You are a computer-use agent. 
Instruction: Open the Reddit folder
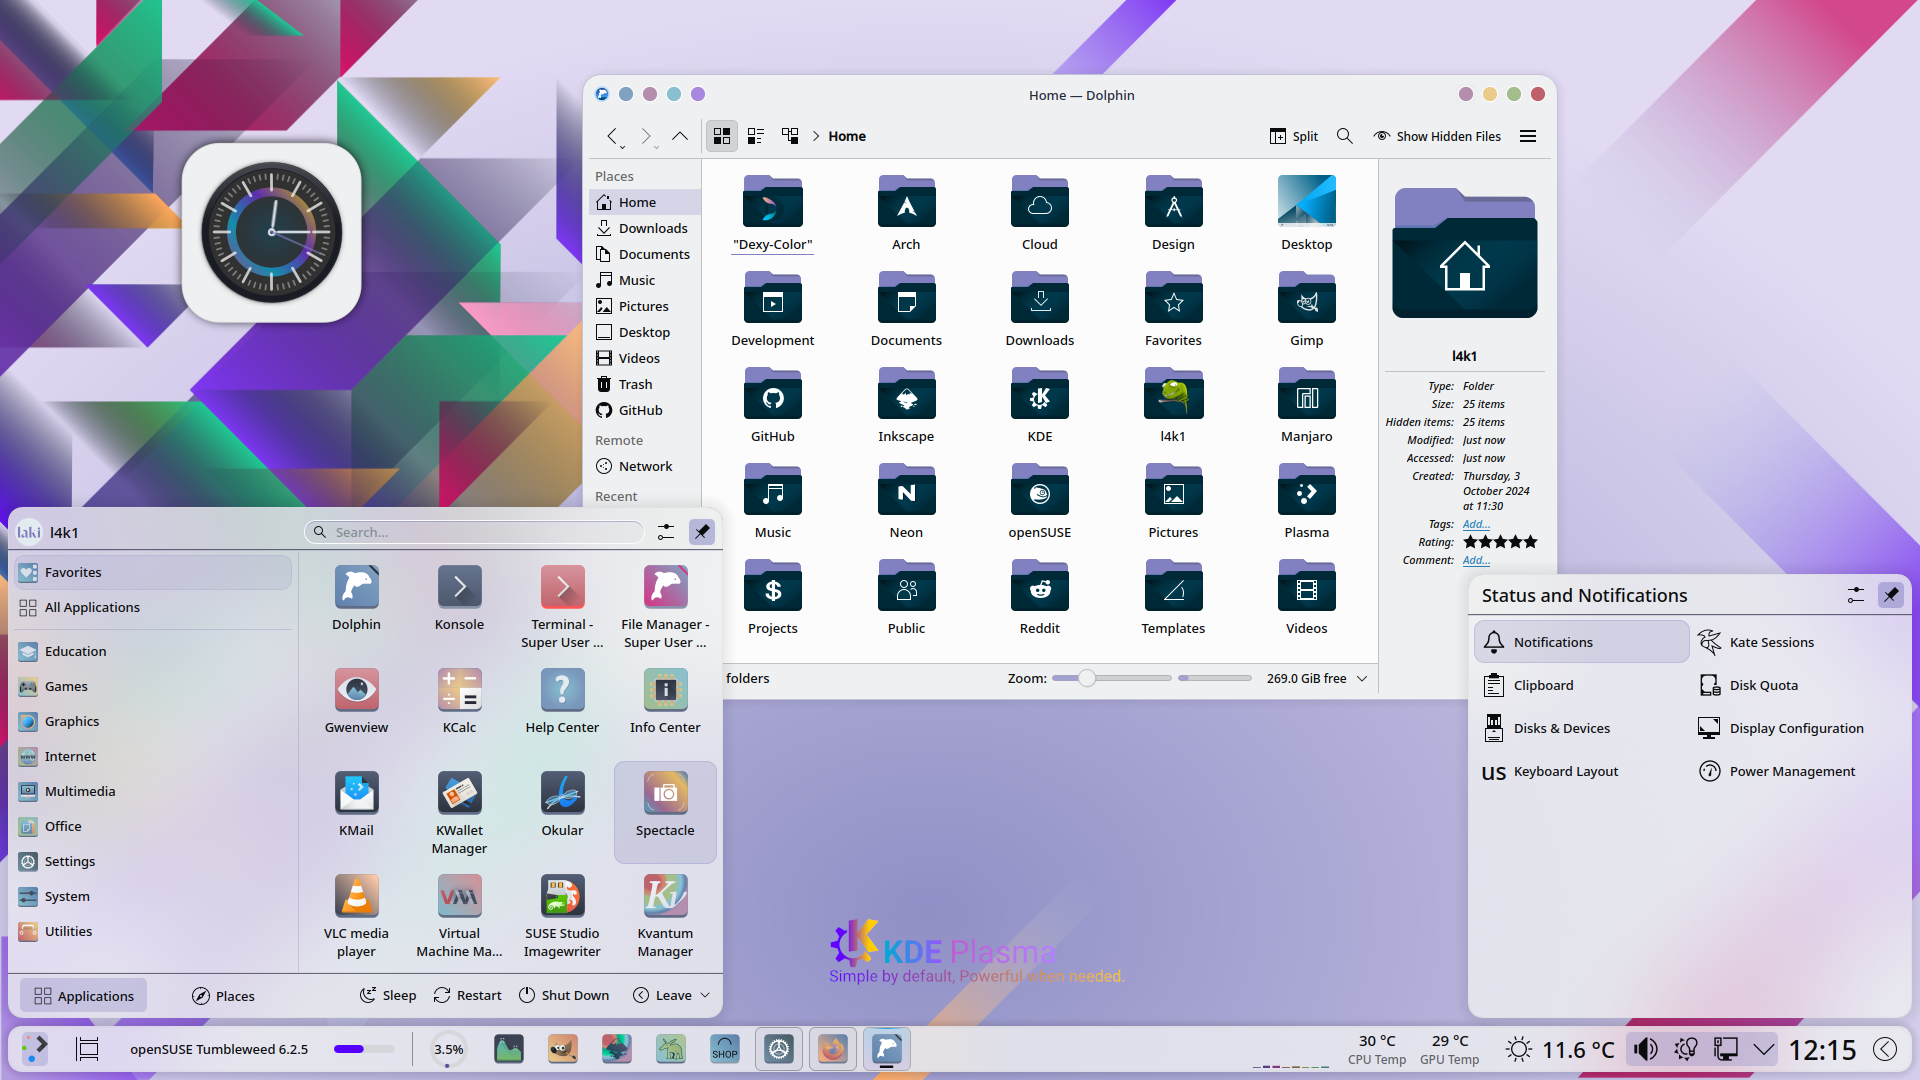[1040, 597]
